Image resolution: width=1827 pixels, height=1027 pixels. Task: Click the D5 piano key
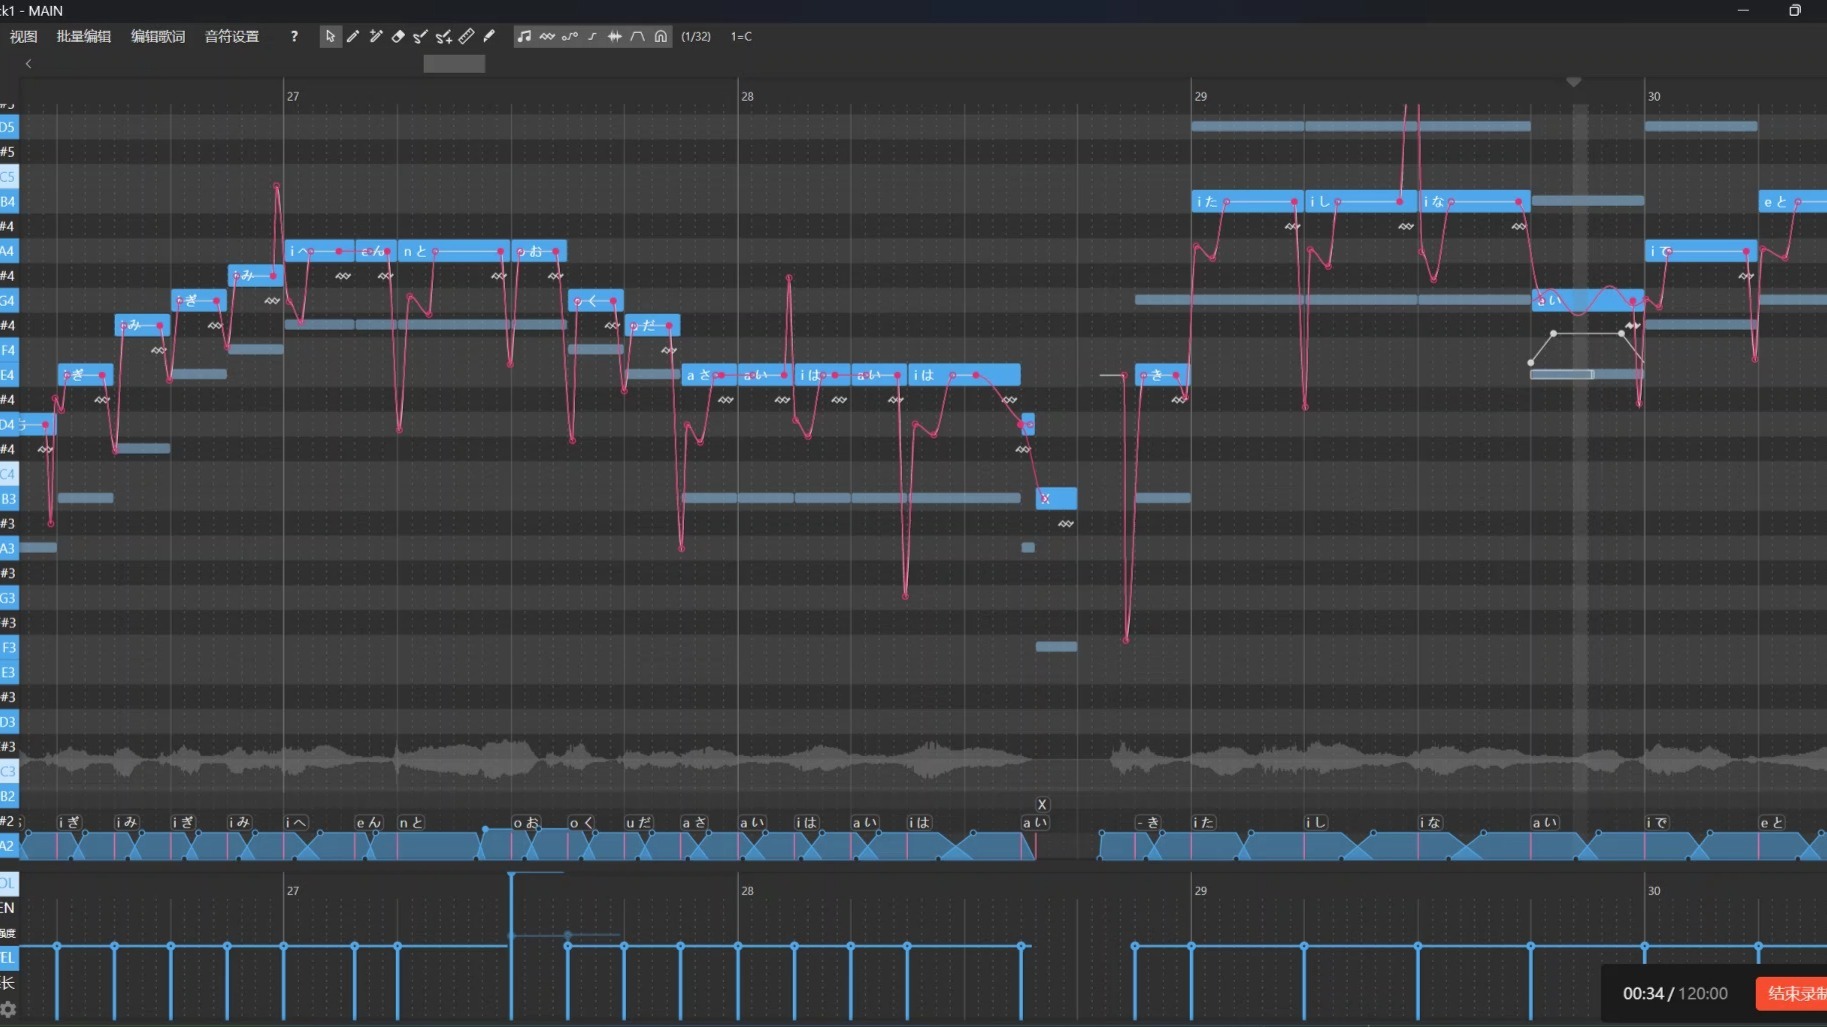9,127
